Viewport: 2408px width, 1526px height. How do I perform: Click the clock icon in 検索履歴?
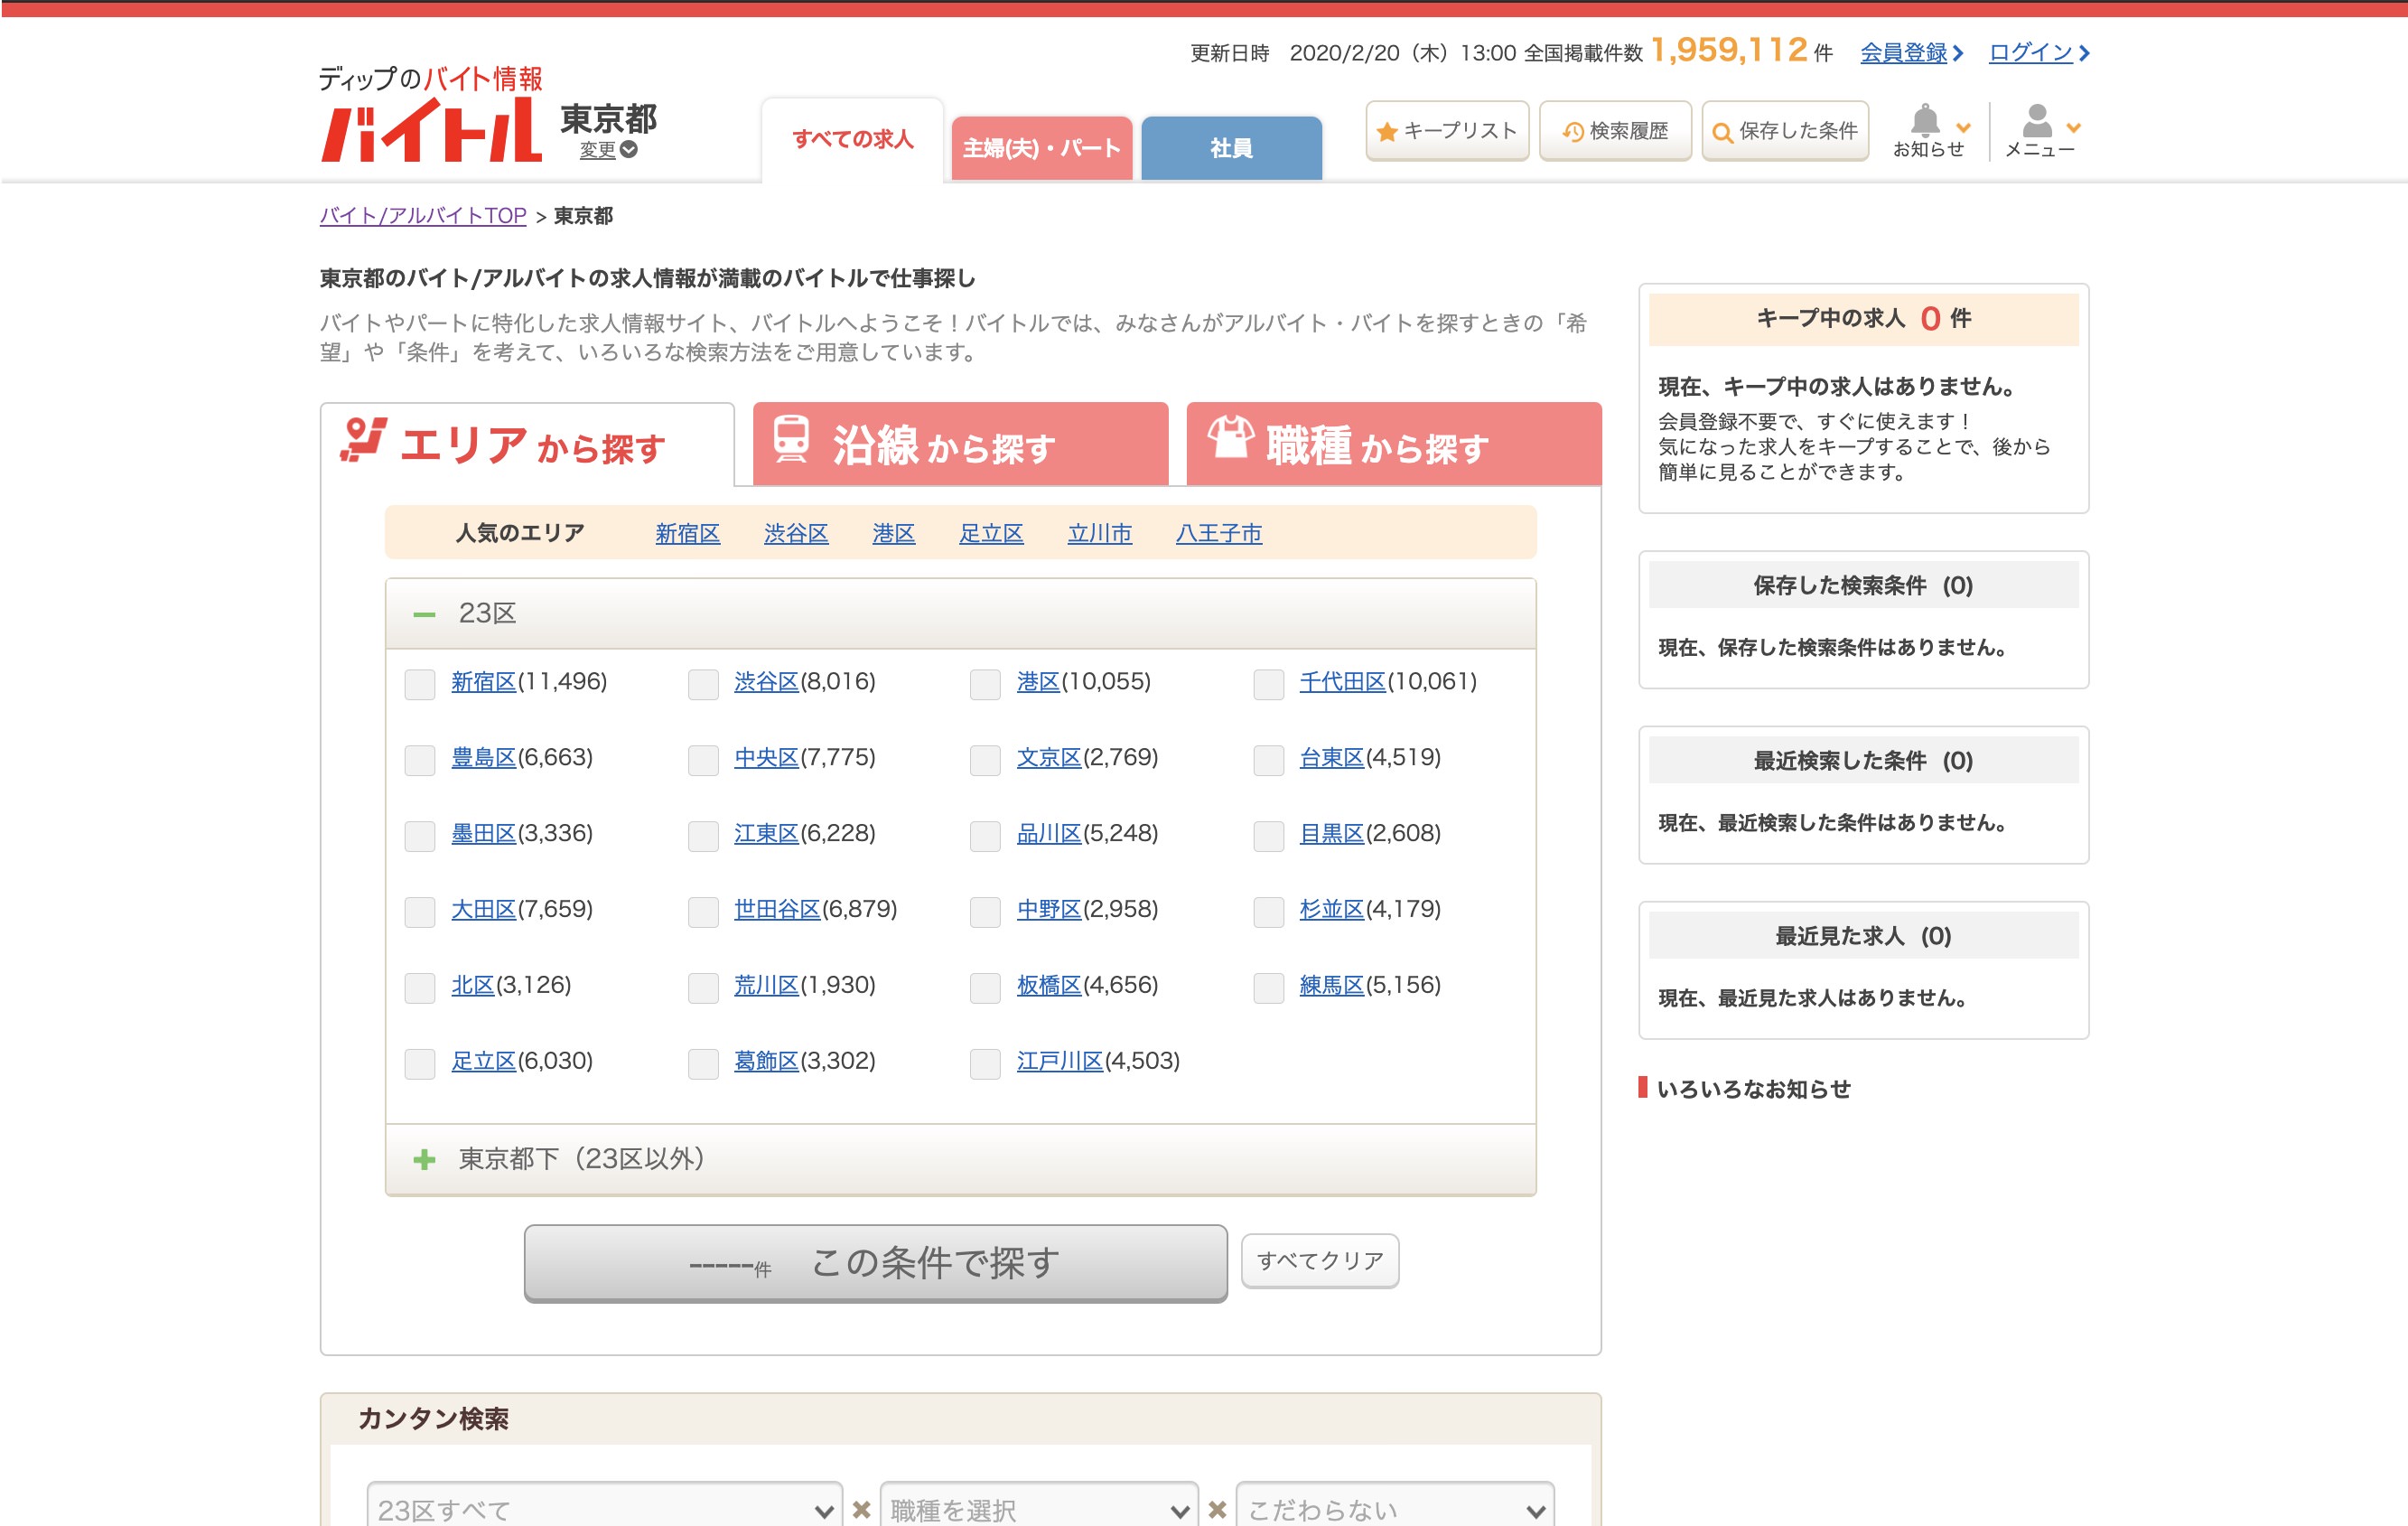tap(1572, 132)
